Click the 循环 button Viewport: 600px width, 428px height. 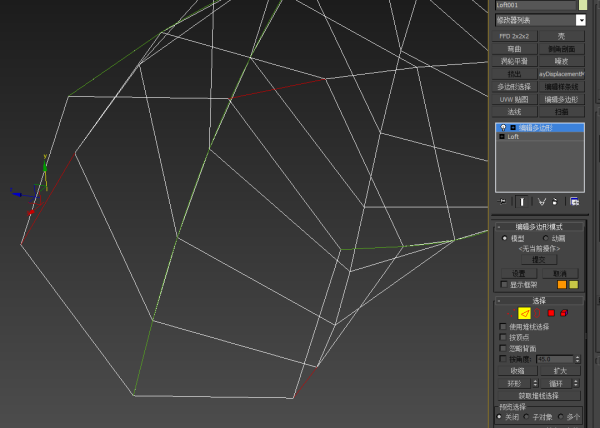556,383
